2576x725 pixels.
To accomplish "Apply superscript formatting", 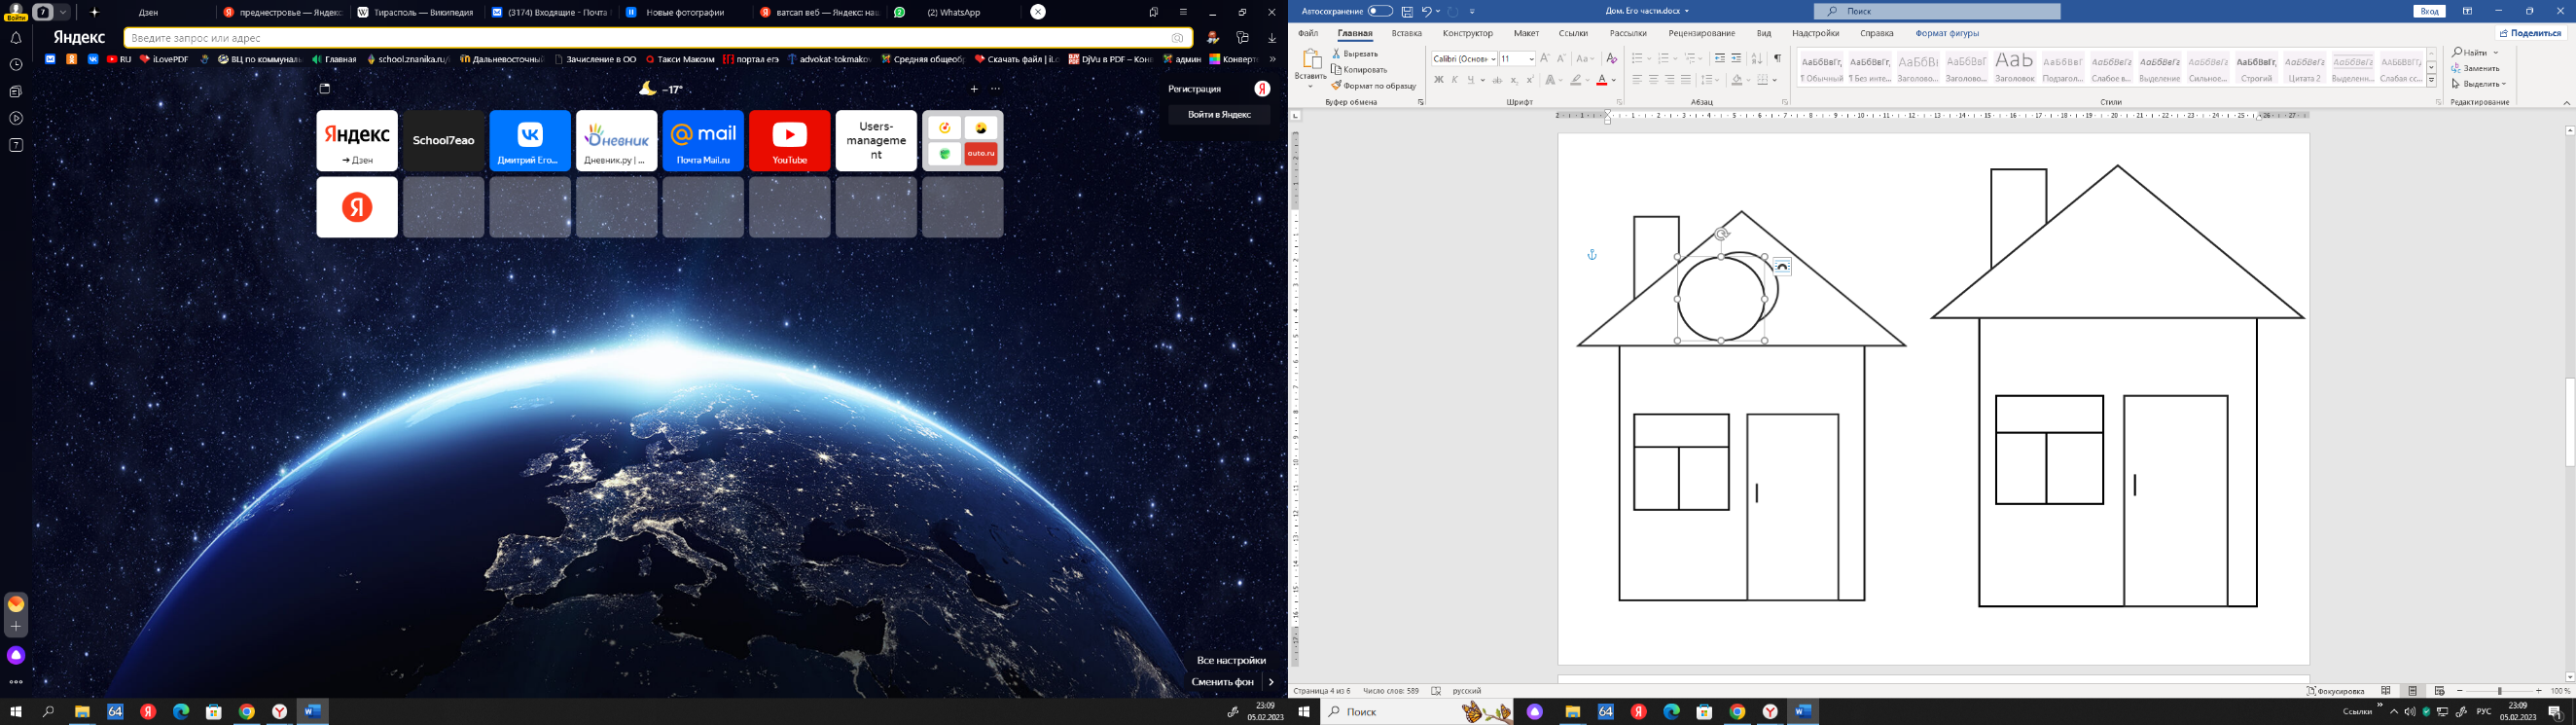I will (x=1530, y=80).
